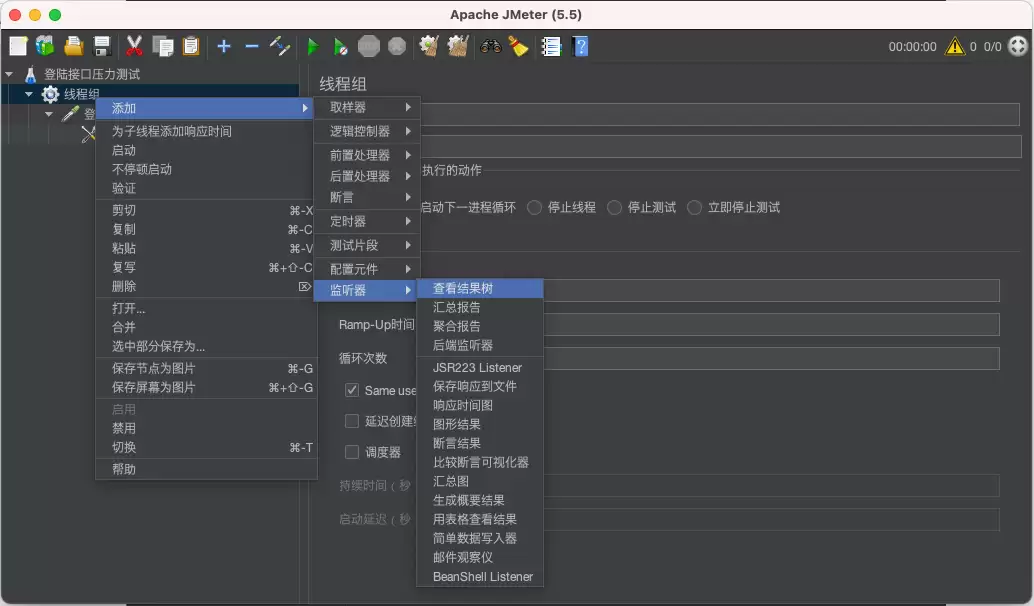
Task: Choose 聚合报告 listener
Action: click(x=480, y=326)
